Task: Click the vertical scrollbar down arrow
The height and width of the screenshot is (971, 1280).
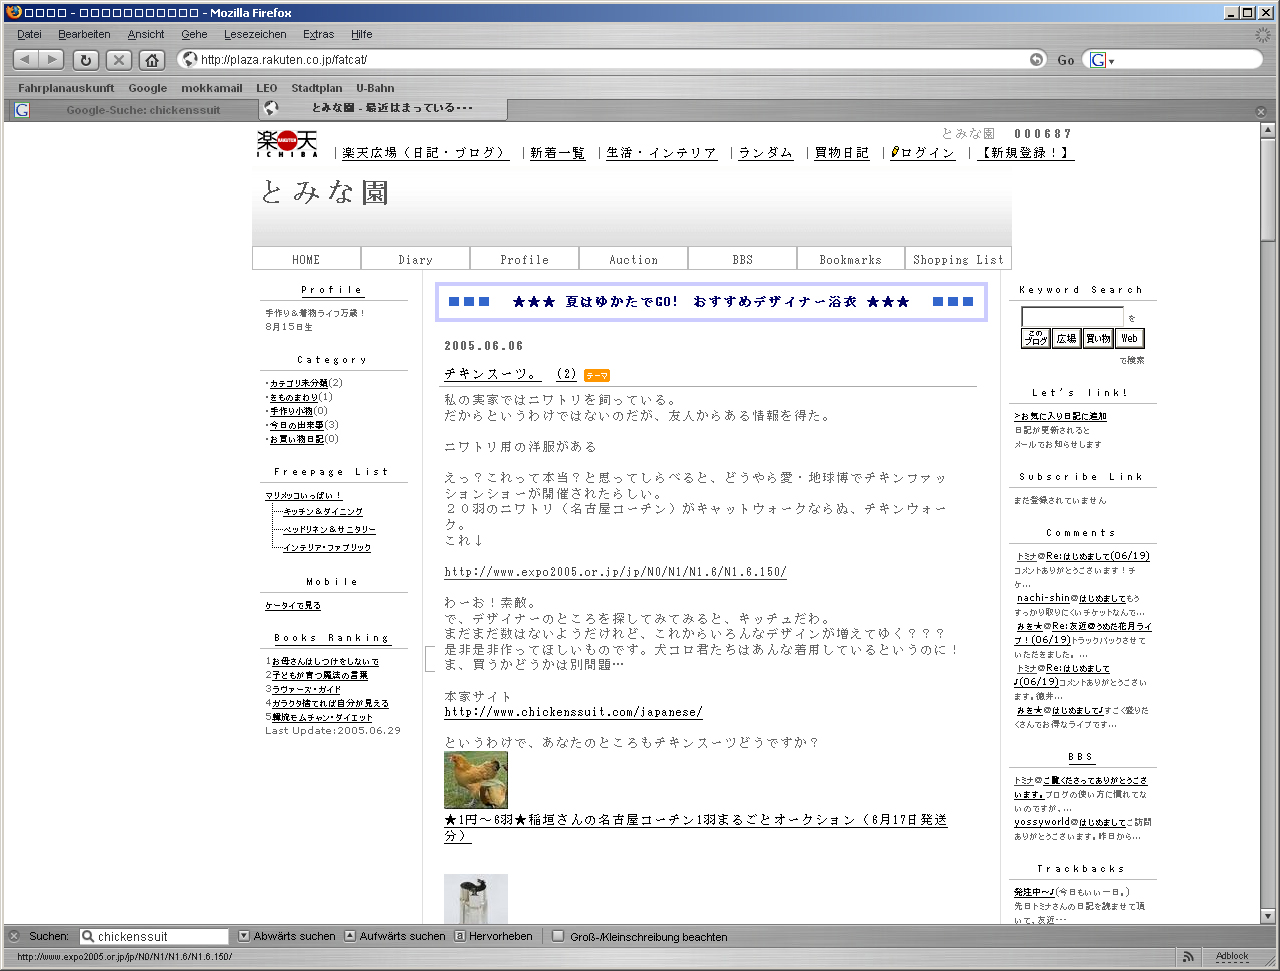Action: [x=1268, y=915]
